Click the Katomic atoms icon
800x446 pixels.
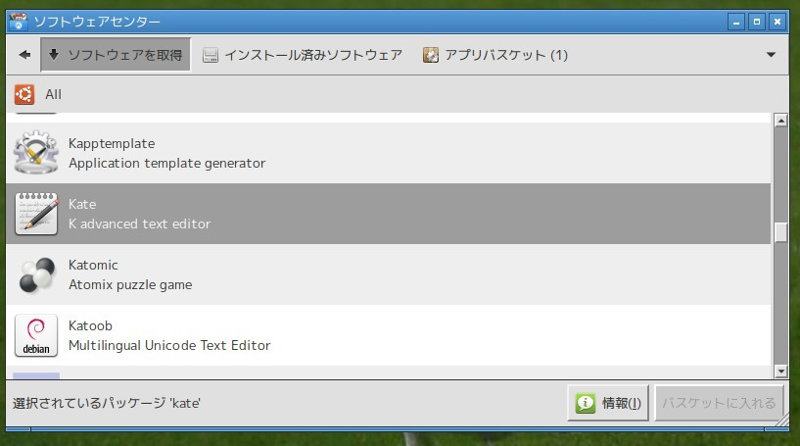[x=36, y=275]
